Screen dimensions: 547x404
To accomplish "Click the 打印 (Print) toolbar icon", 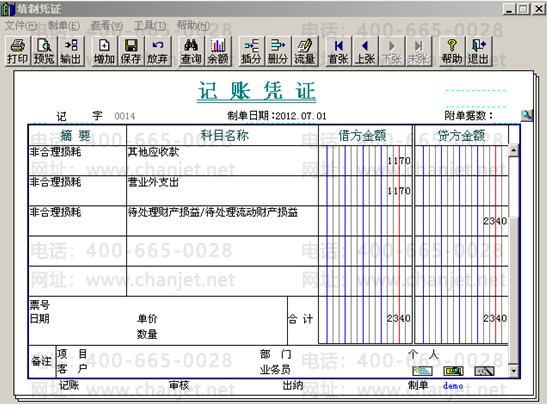I will click(x=17, y=52).
